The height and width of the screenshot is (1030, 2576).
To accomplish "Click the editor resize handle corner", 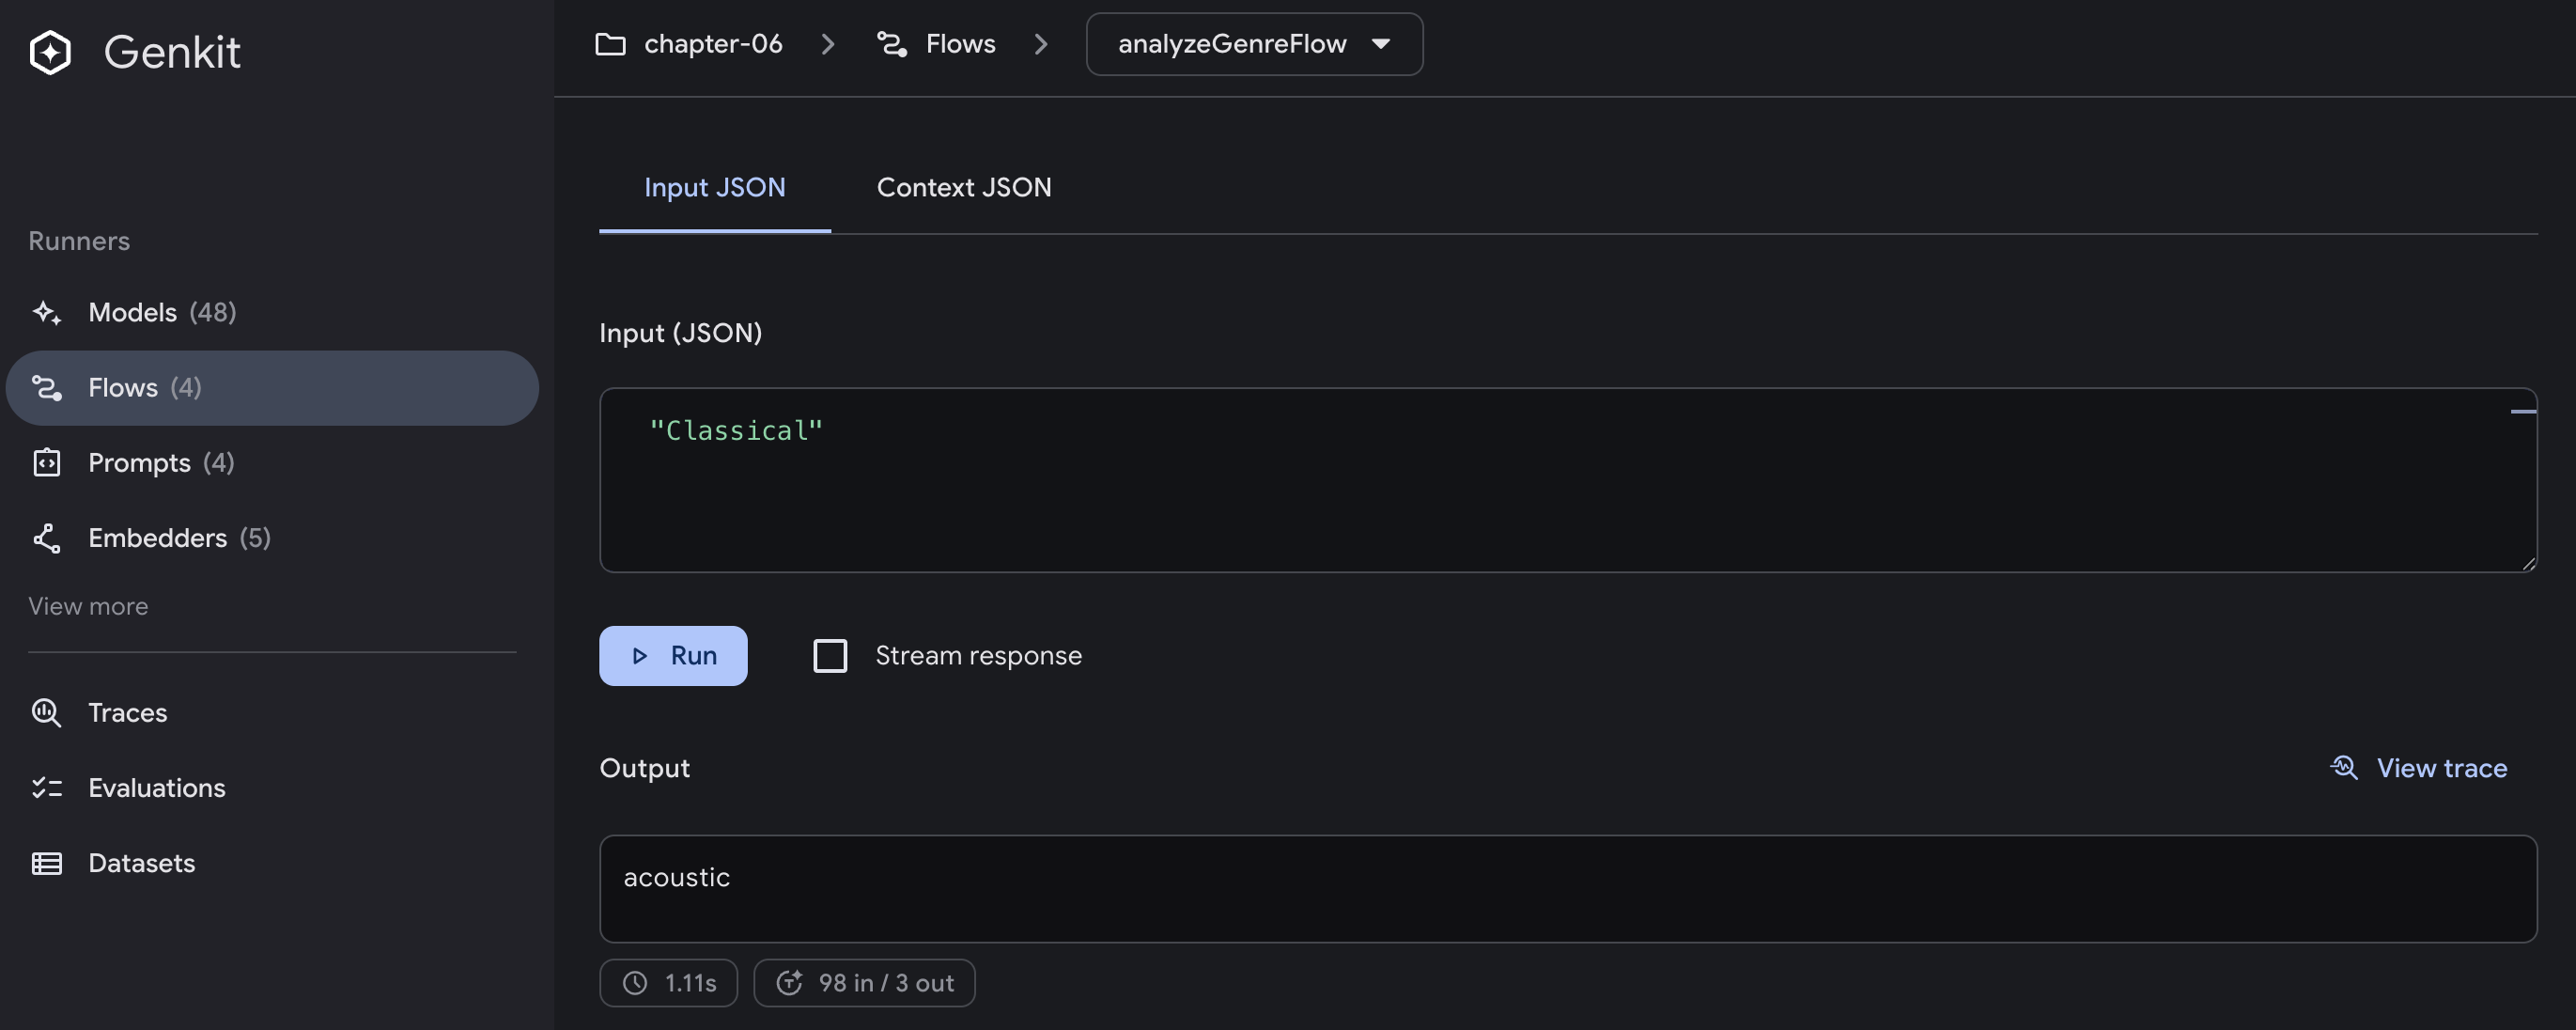I will click(2528, 563).
